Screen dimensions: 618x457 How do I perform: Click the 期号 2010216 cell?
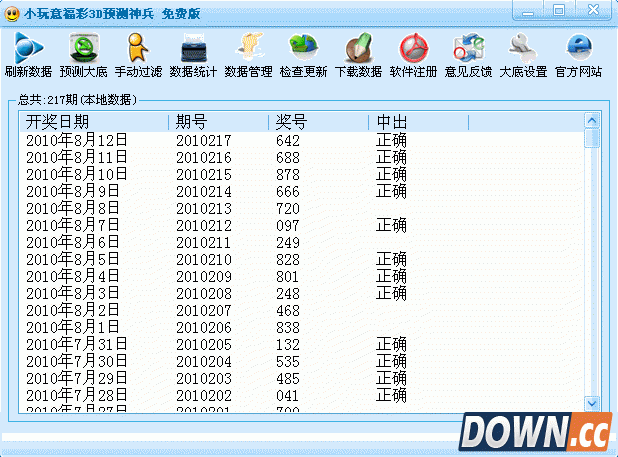click(x=204, y=158)
